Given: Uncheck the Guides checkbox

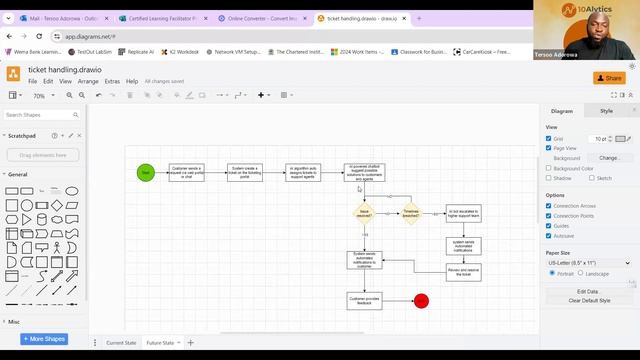Looking at the screenshot, I should tap(549, 226).
